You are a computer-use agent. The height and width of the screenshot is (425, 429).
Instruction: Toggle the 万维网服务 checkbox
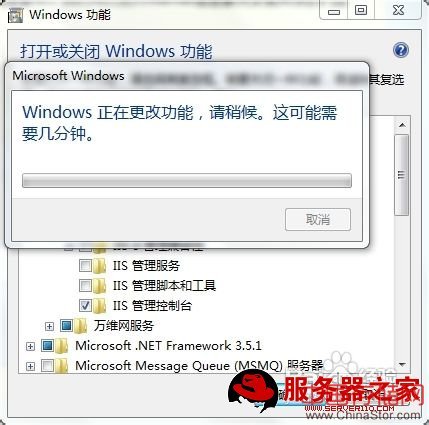[x=66, y=326]
